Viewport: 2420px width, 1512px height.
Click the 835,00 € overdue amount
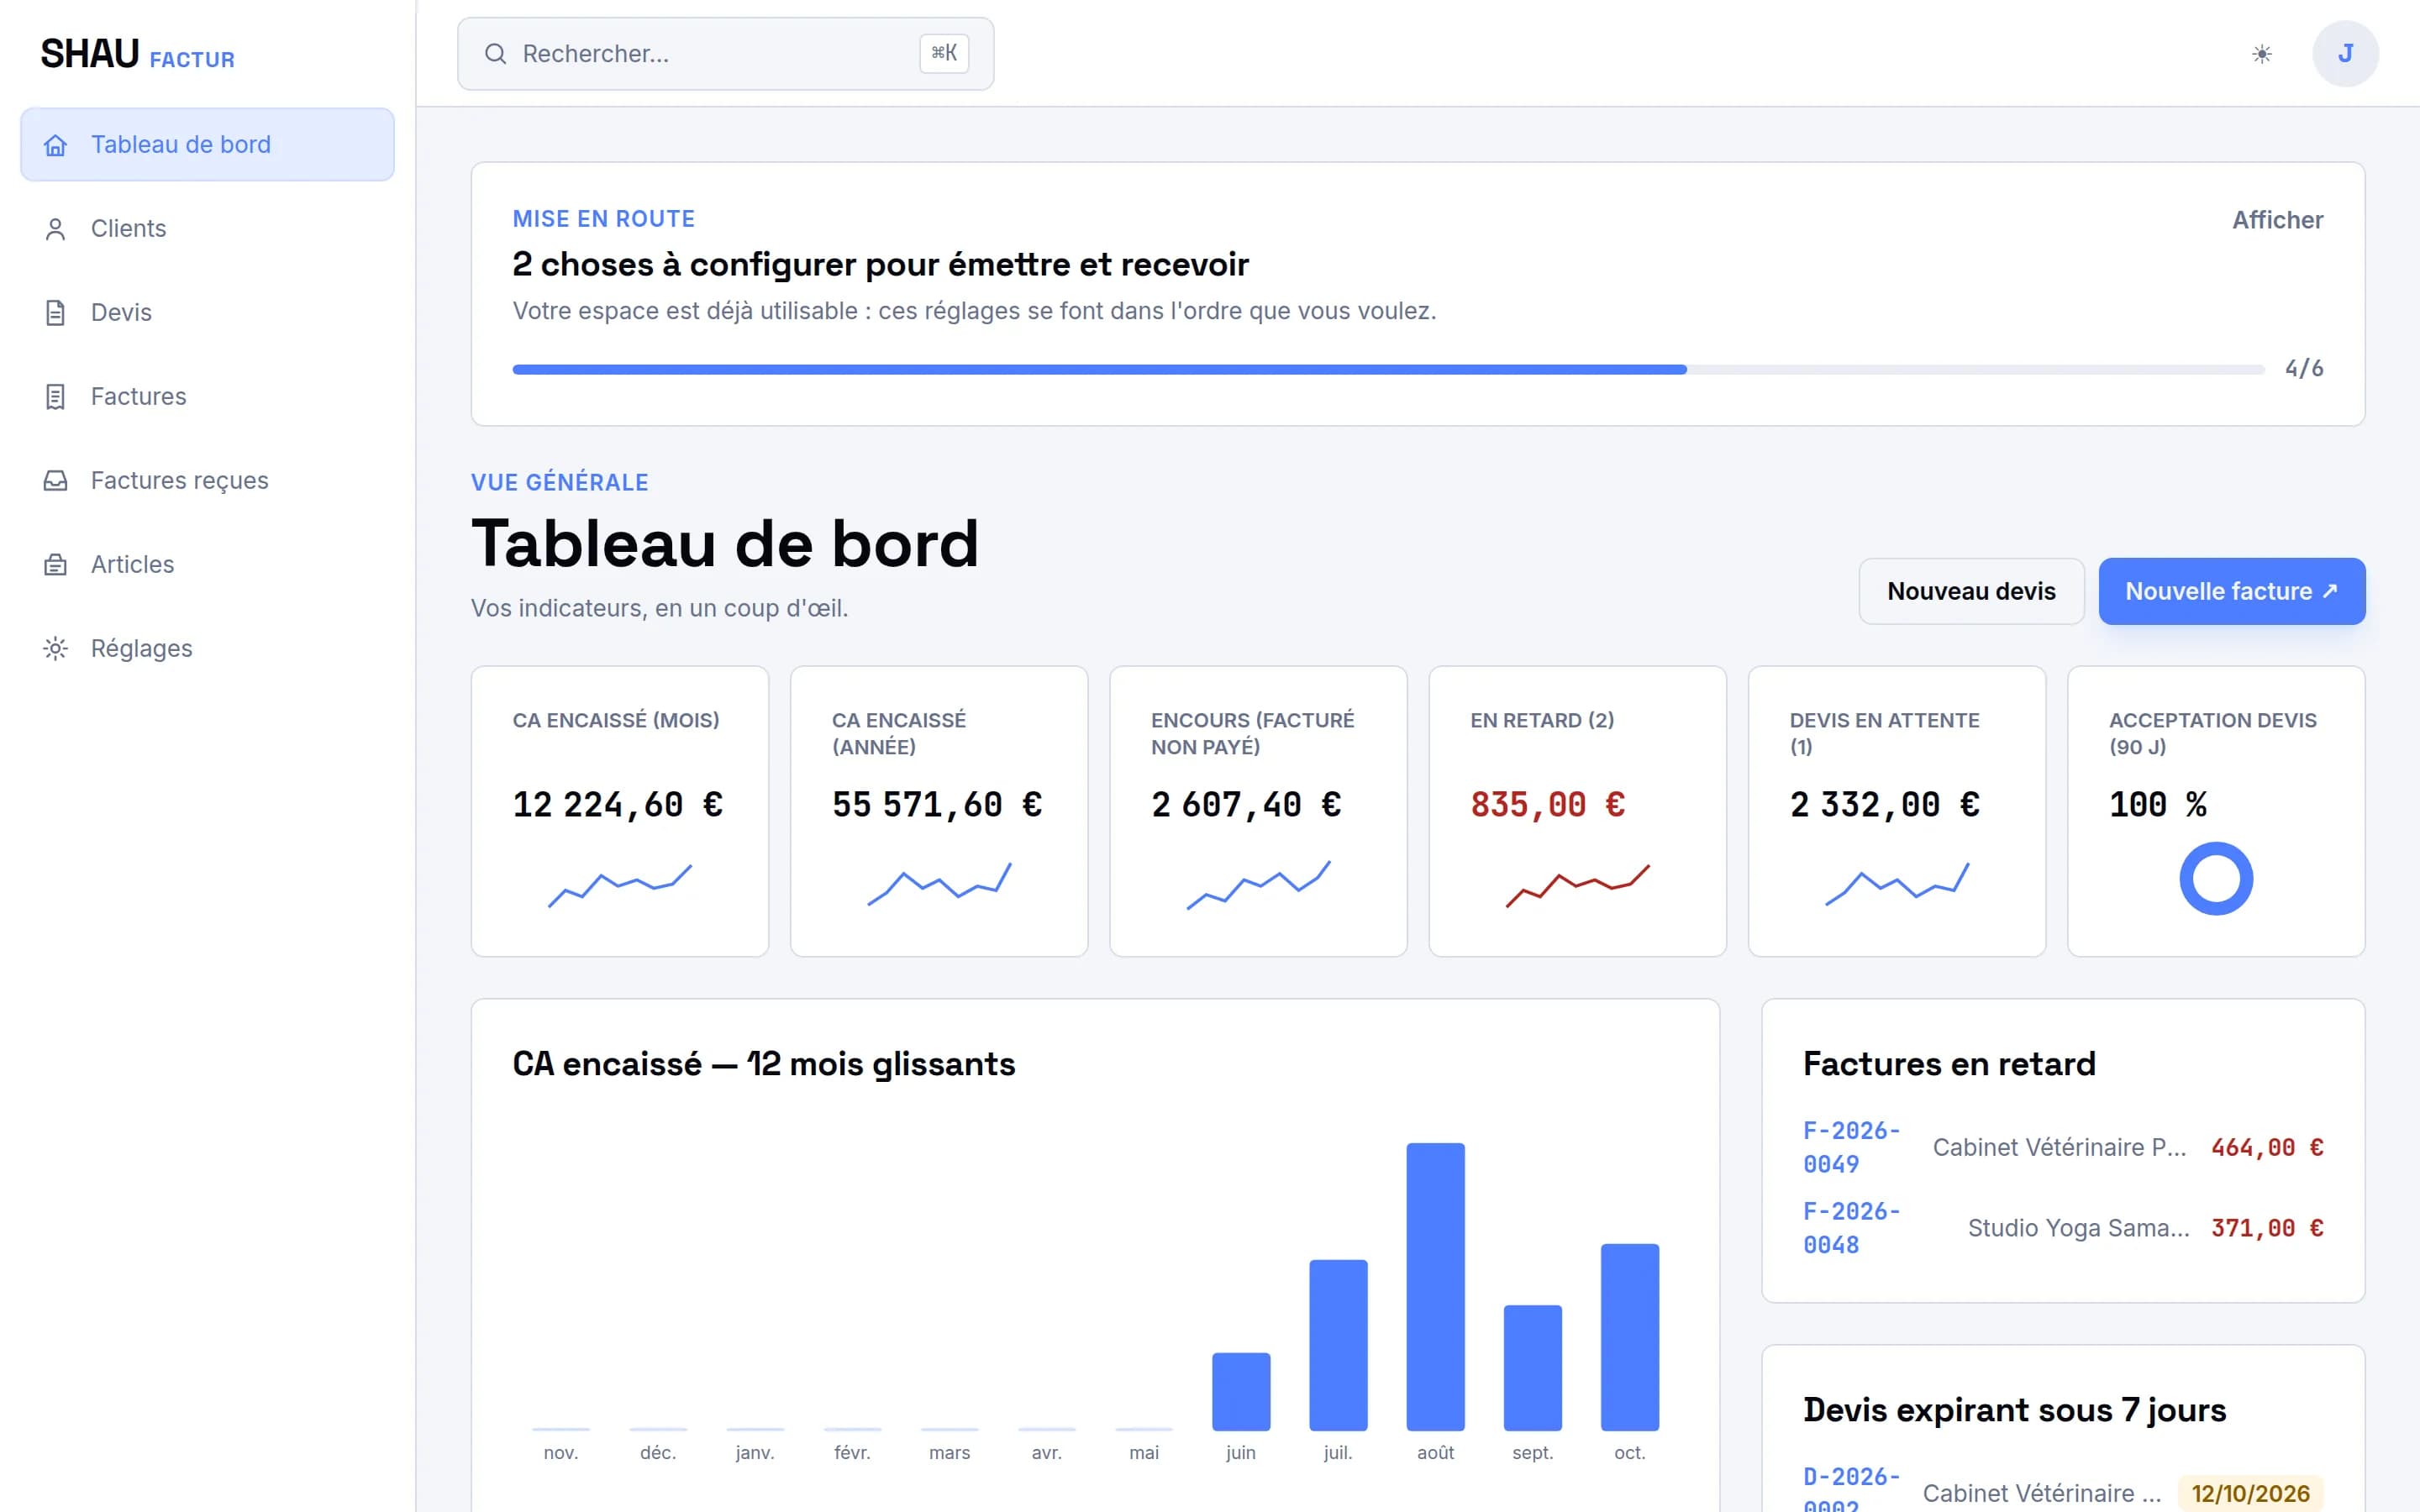click(1547, 805)
